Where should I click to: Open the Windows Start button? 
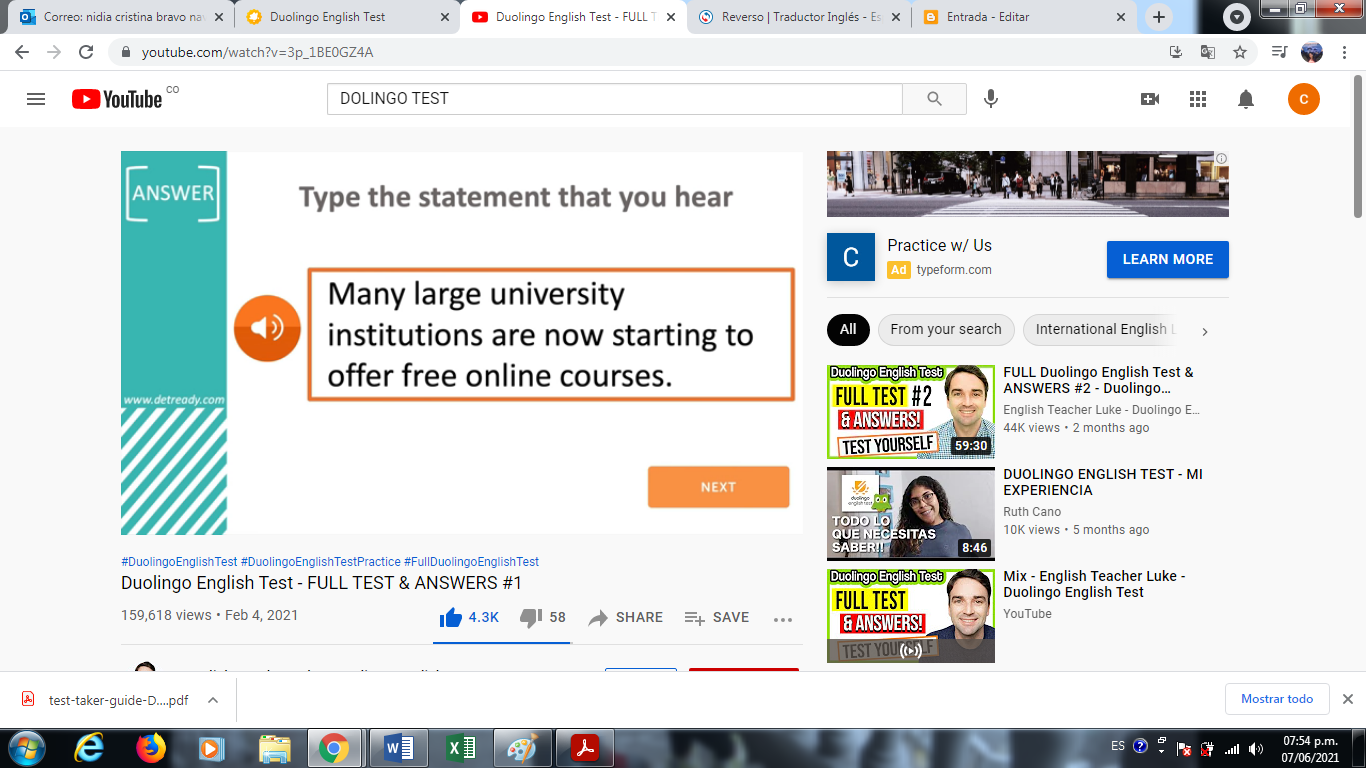[x=25, y=748]
